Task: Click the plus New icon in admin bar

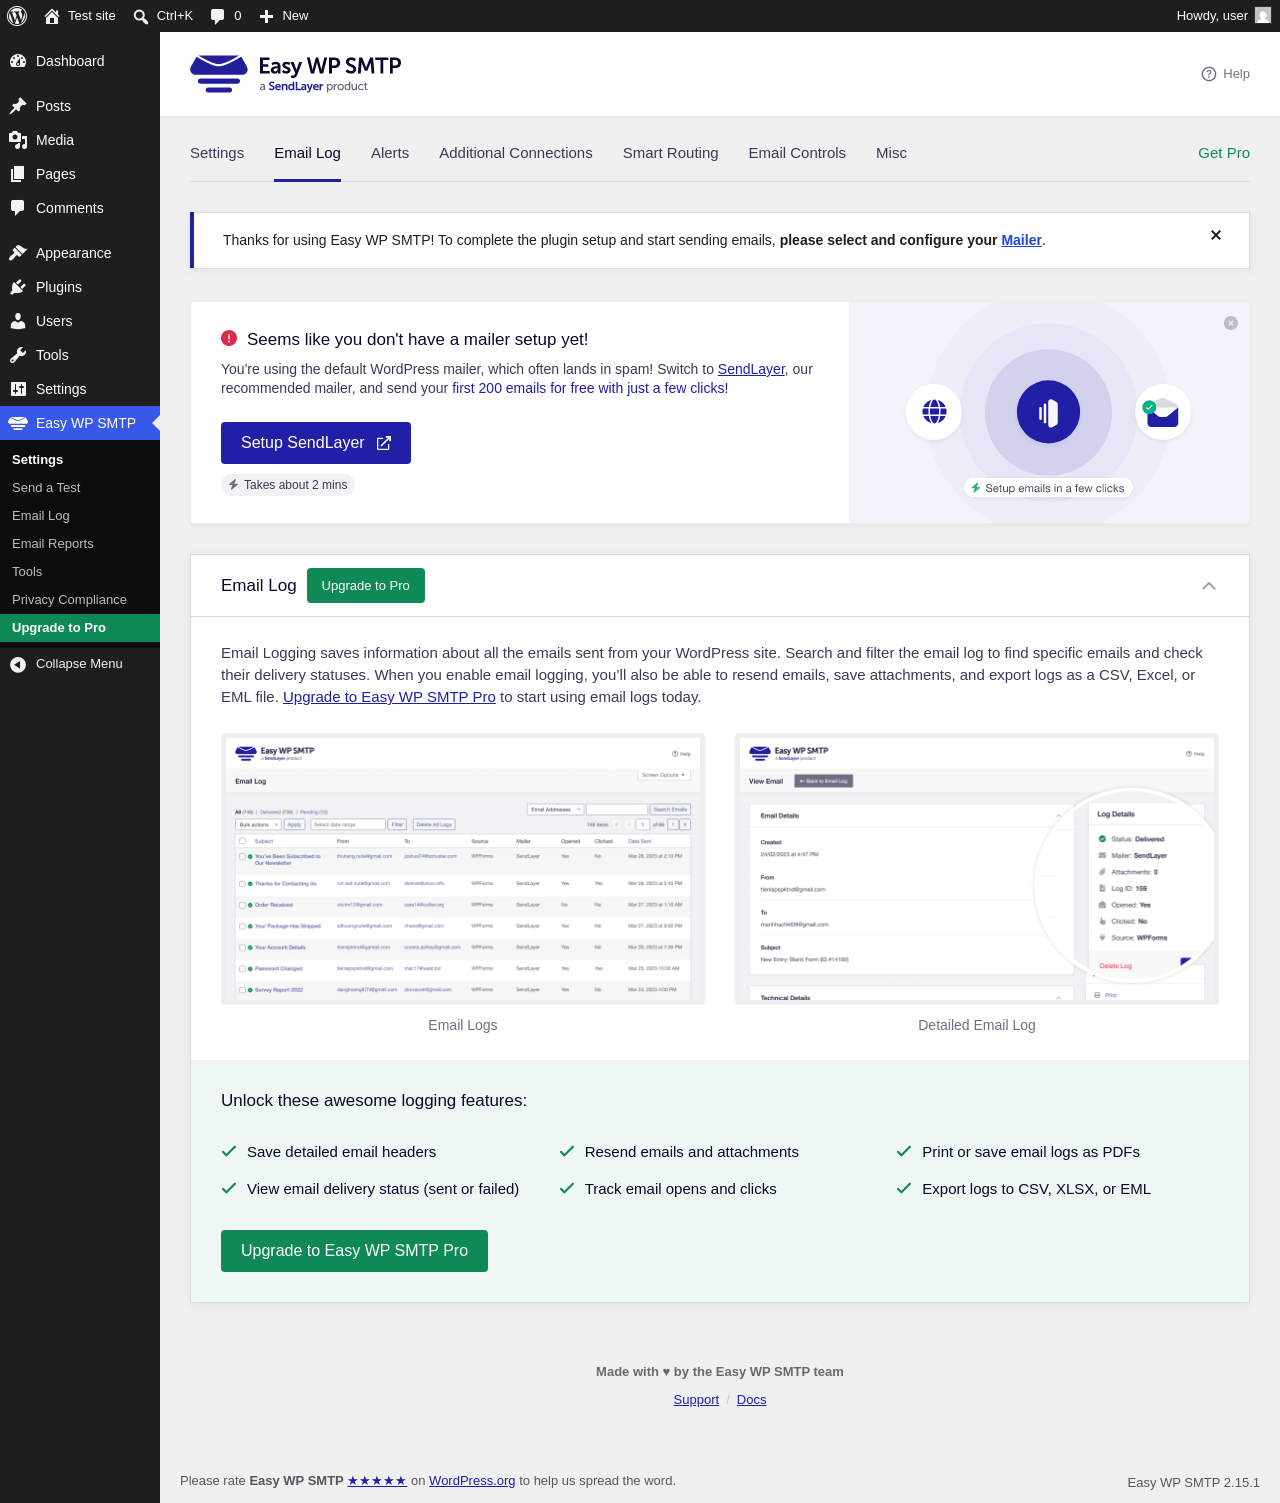Action: pos(266,16)
